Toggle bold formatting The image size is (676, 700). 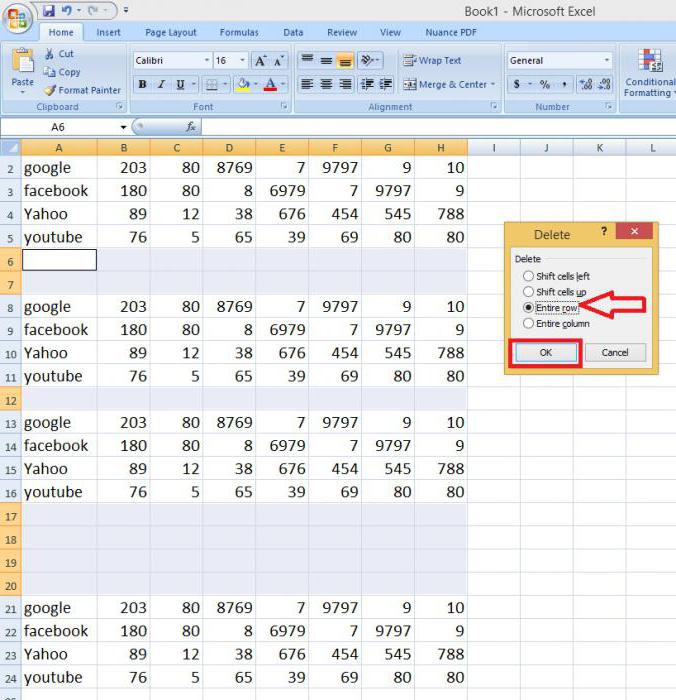142,84
